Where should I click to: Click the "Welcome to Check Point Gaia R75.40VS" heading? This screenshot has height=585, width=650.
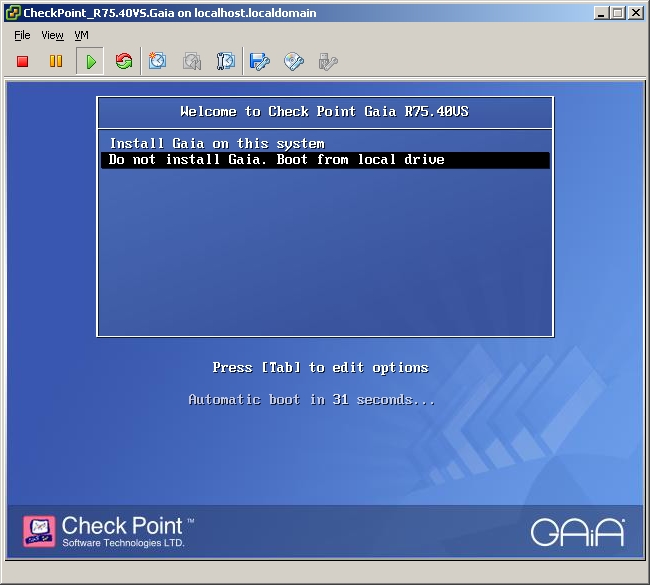click(325, 112)
